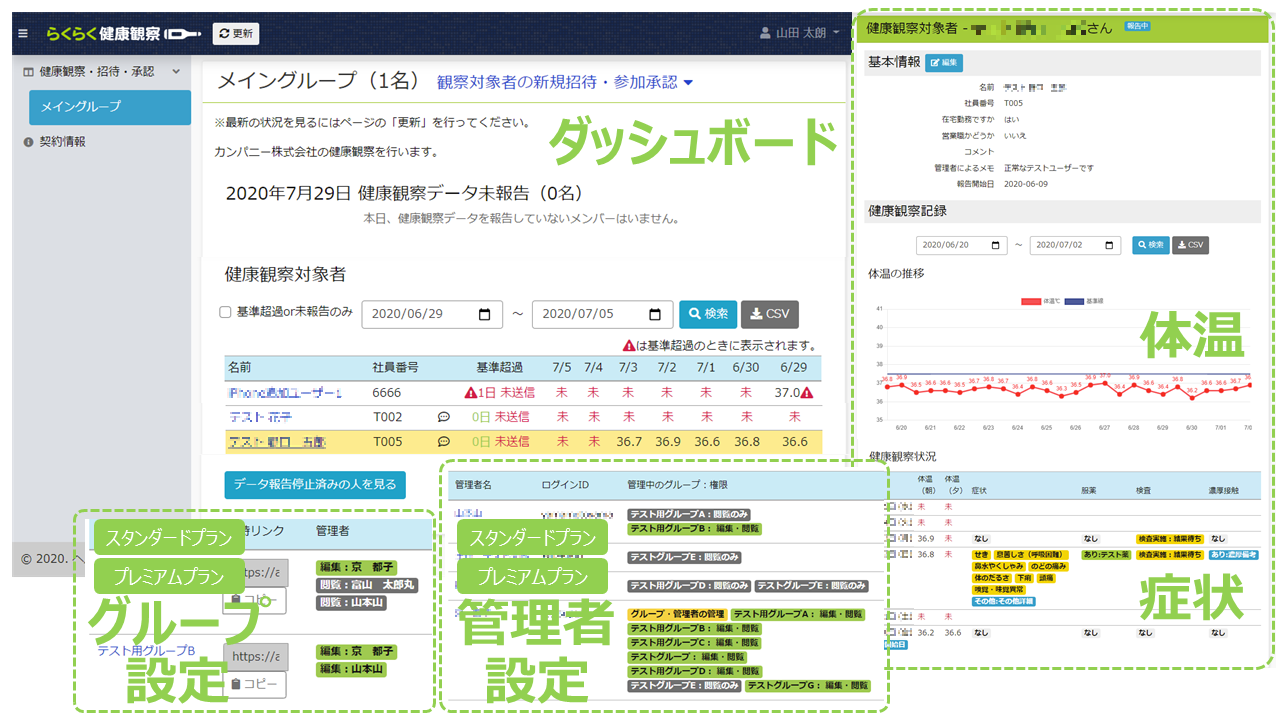Click the 36.9 value in the 7/2 column
This screenshot has width=1280, height=720.
[x=667, y=441]
